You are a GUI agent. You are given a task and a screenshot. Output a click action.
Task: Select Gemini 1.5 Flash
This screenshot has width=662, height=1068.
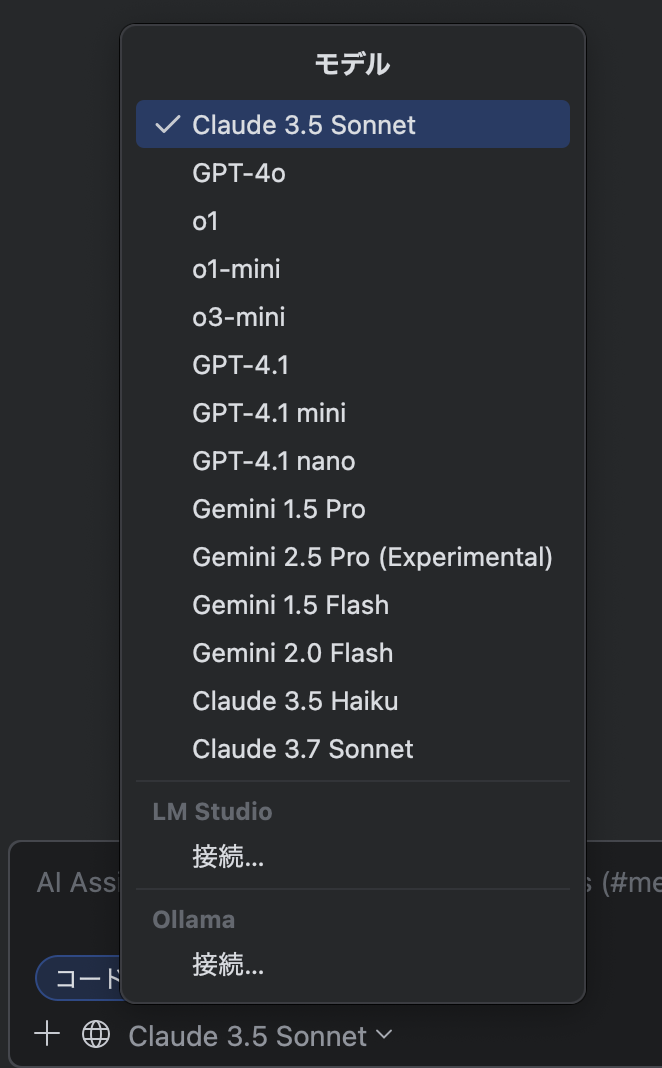[353, 605]
